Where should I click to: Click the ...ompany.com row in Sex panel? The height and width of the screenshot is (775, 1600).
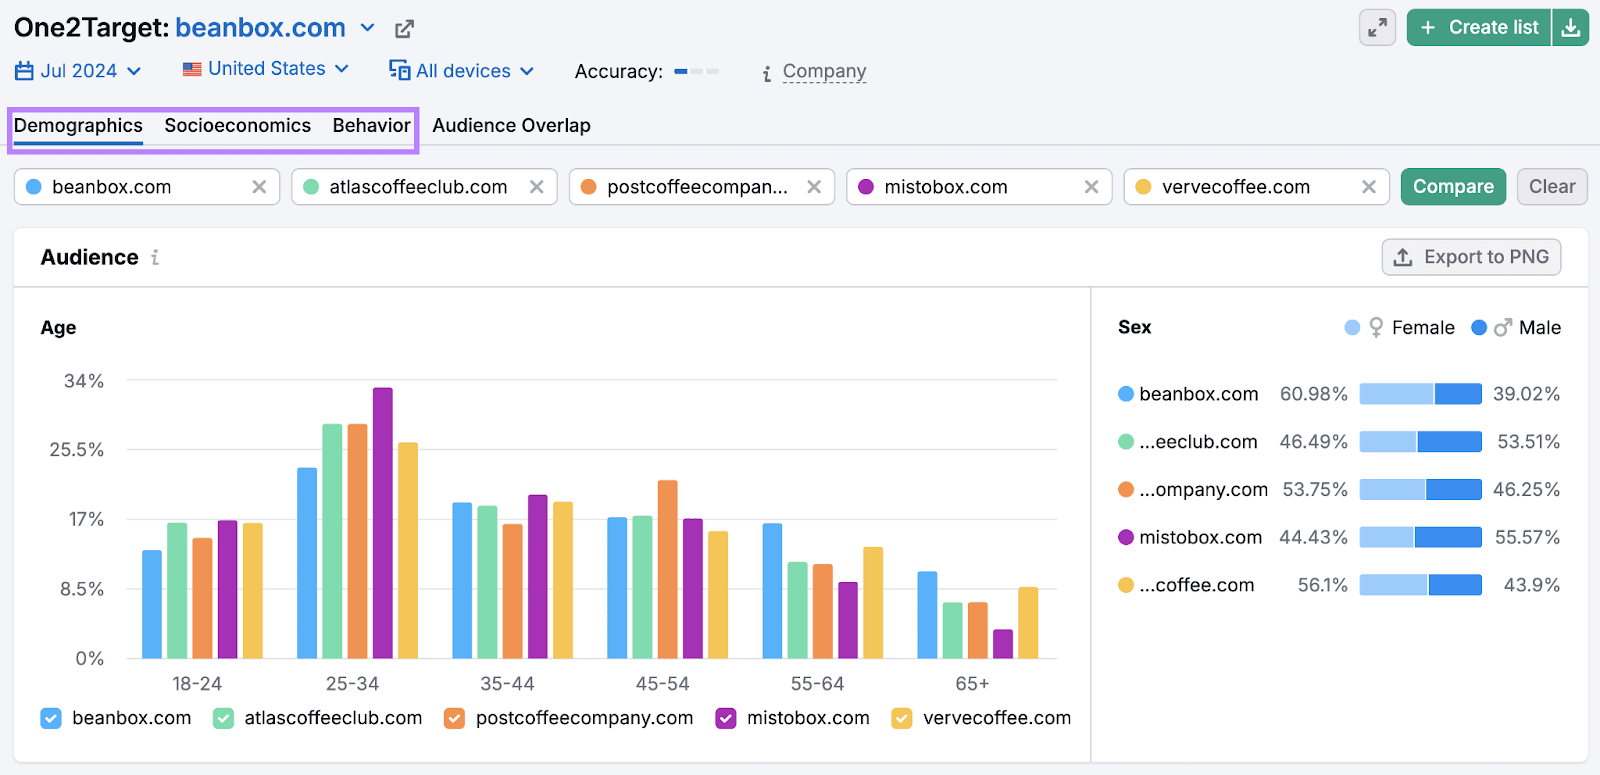(x=1339, y=490)
